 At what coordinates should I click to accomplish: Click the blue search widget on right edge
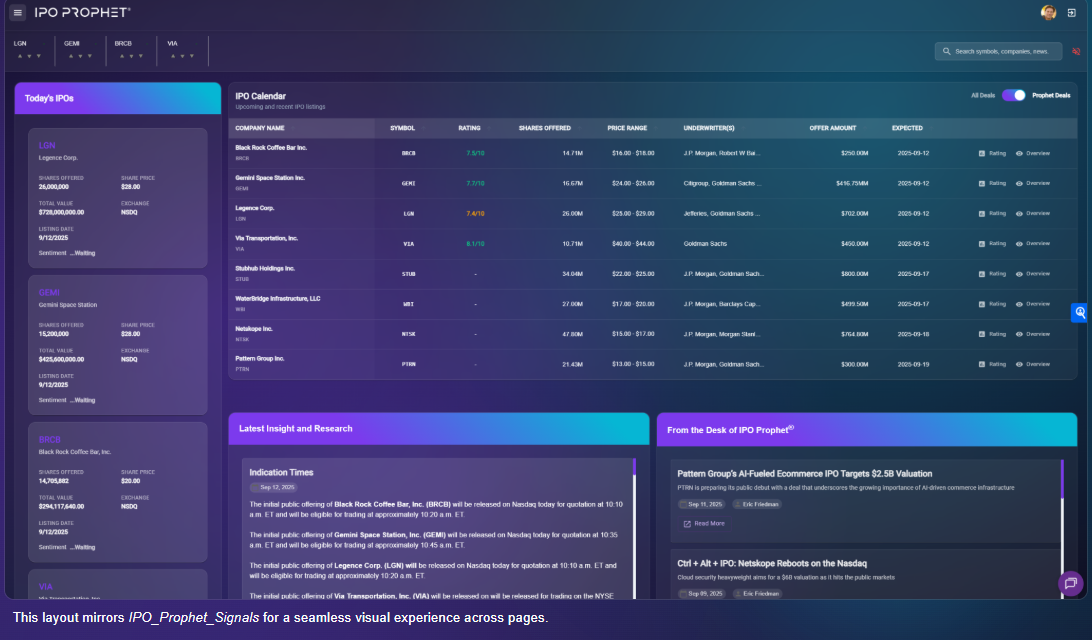1080,313
